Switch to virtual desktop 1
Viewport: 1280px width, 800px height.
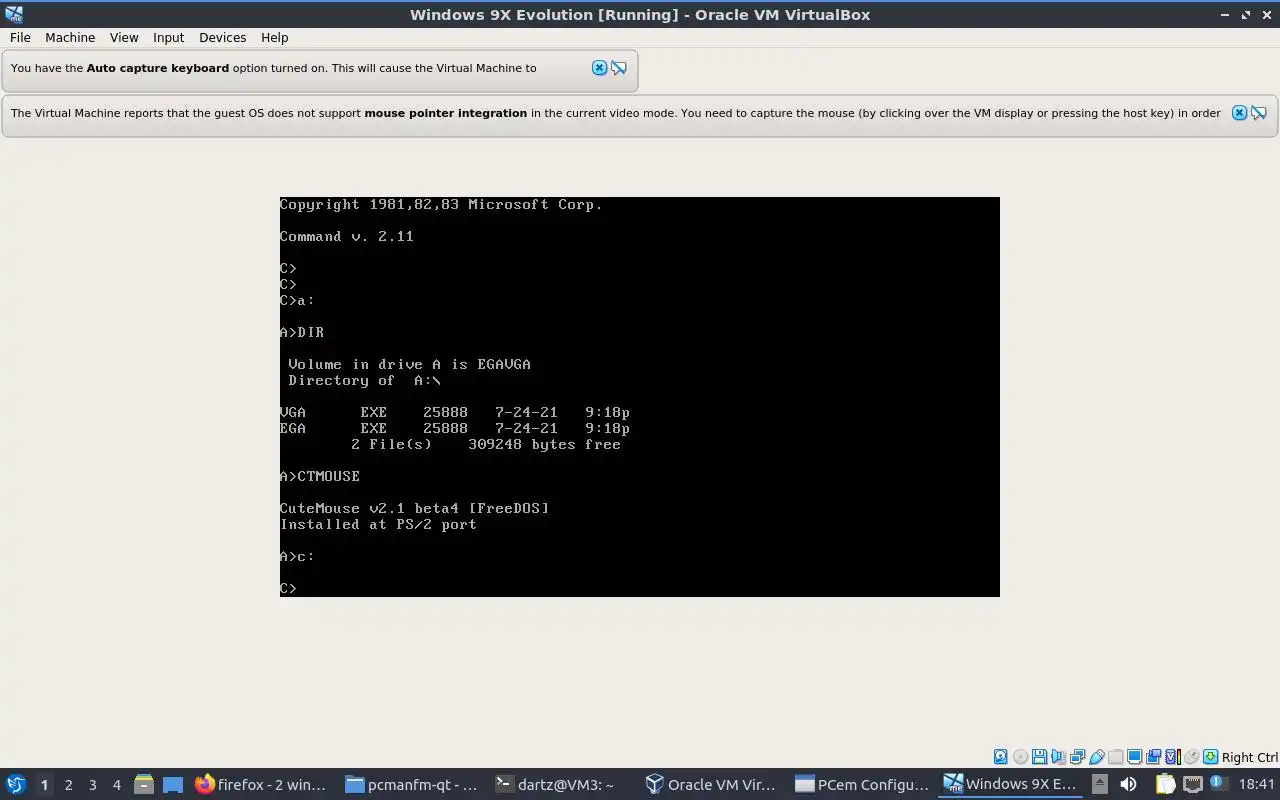[44, 785]
